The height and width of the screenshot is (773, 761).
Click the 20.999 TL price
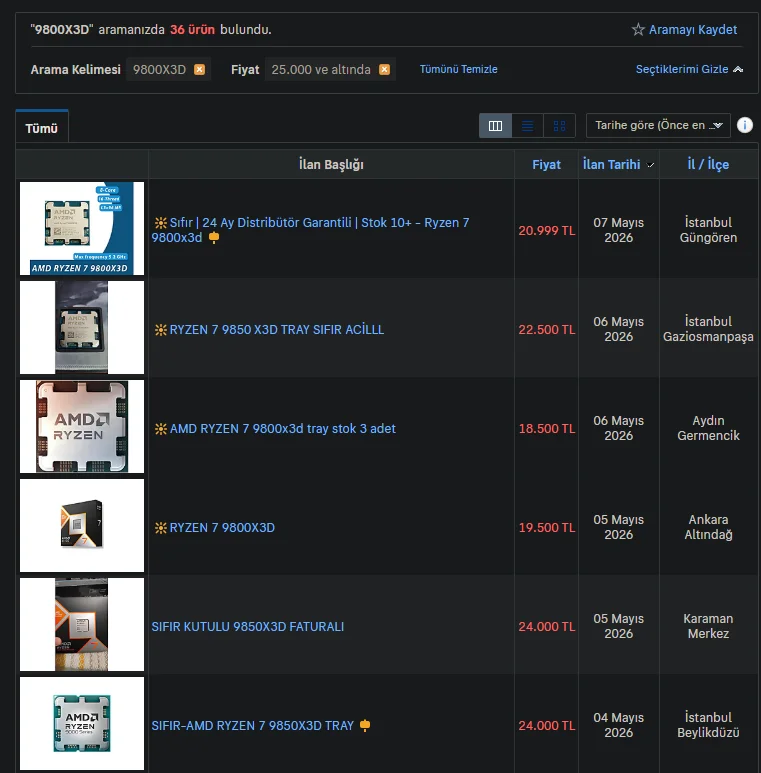pyautogui.click(x=547, y=231)
